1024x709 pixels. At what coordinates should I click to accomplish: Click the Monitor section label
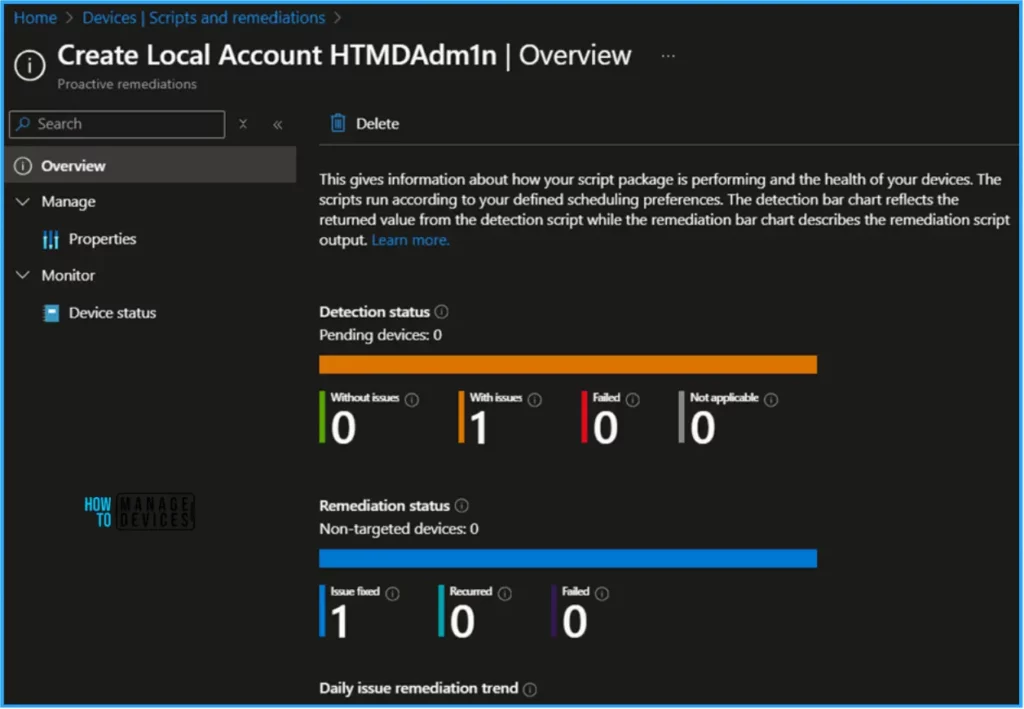pyautogui.click(x=68, y=276)
